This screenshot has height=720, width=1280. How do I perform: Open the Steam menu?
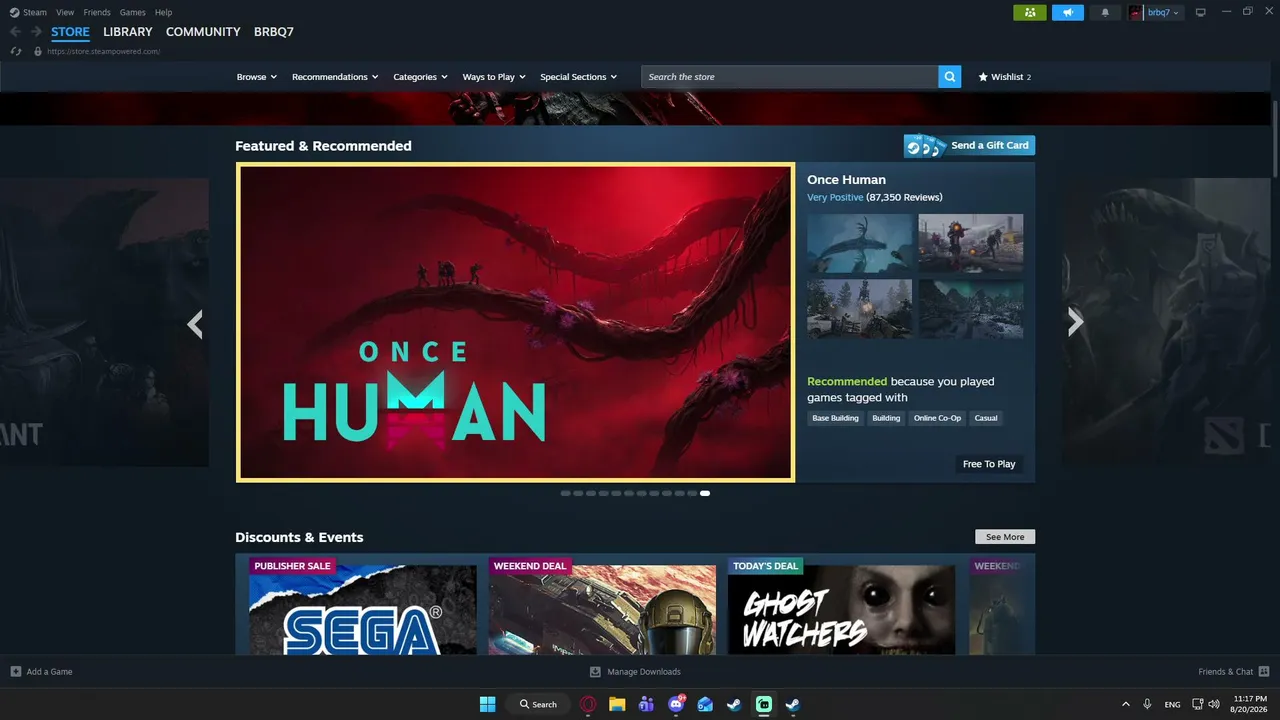pyautogui.click(x=35, y=12)
